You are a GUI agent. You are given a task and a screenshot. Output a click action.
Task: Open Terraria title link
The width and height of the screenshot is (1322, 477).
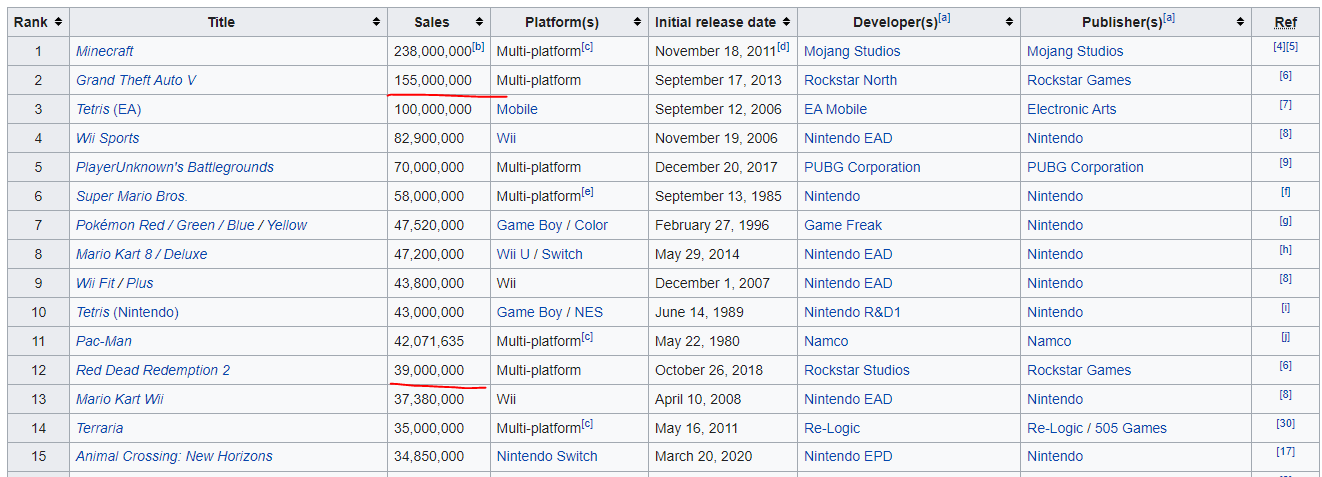point(100,428)
